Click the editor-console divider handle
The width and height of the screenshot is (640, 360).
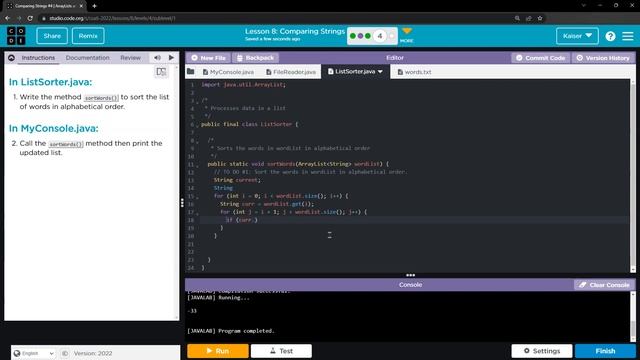(x=410, y=275)
